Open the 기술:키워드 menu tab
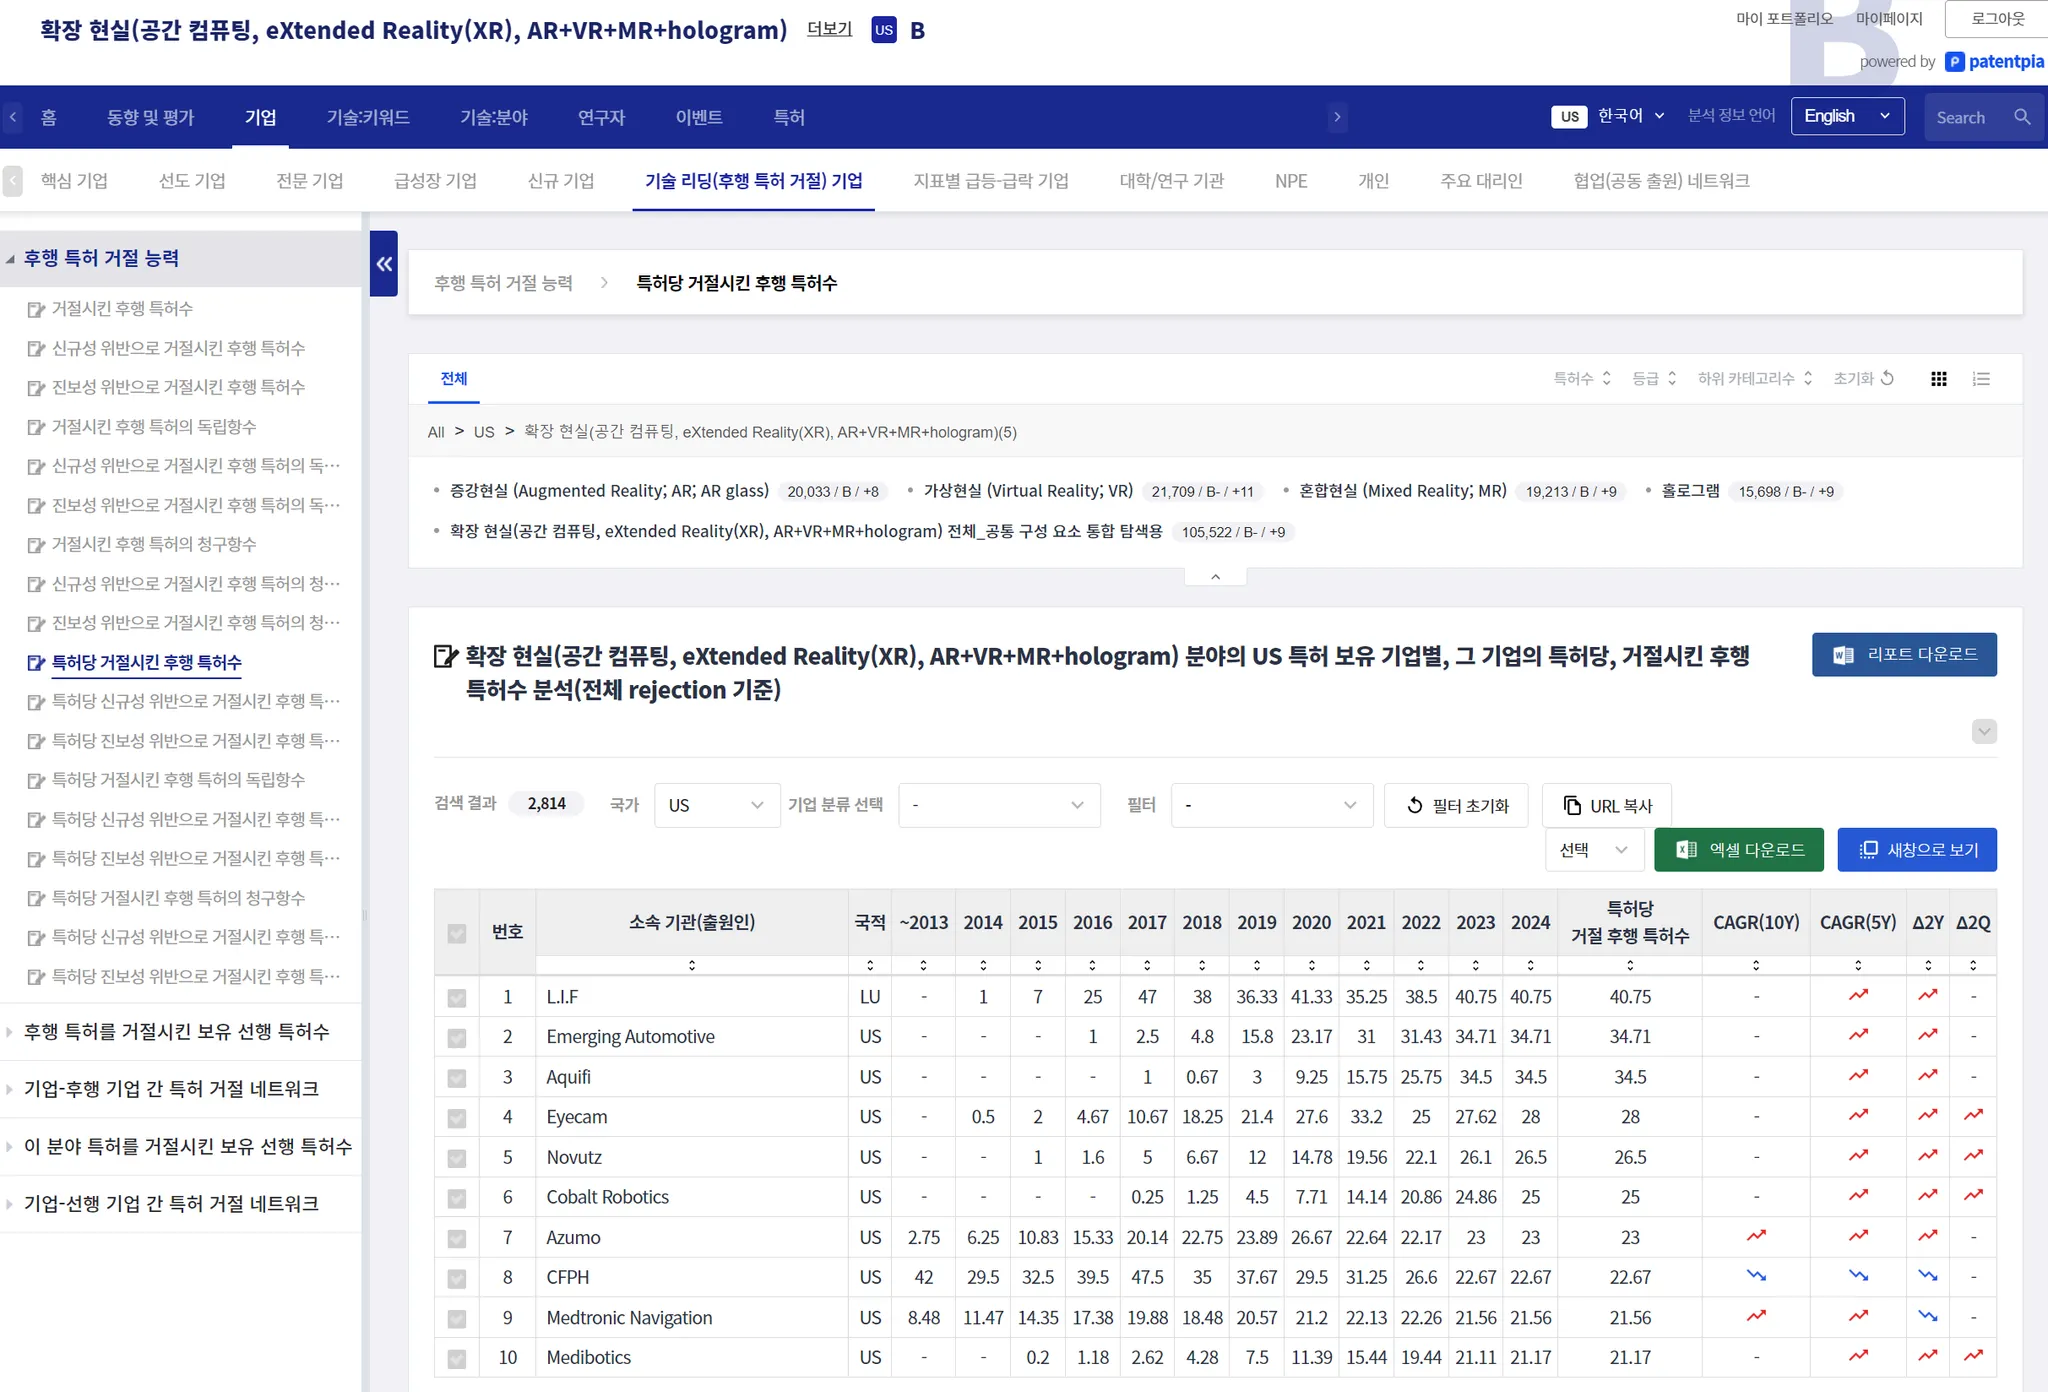The width and height of the screenshot is (2048, 1392). (x=368, y=118)
